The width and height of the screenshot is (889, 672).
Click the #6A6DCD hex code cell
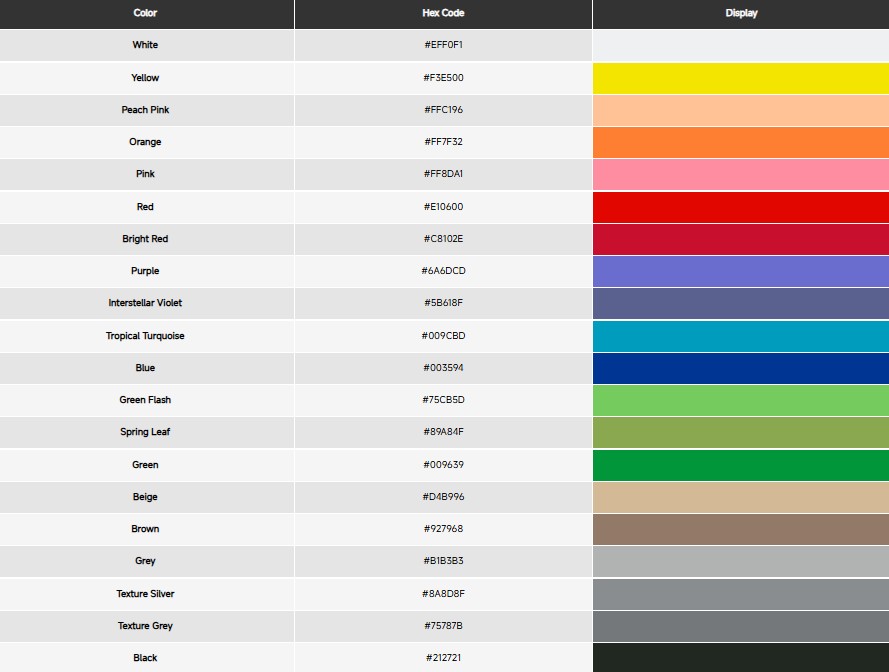pos(443,271)
